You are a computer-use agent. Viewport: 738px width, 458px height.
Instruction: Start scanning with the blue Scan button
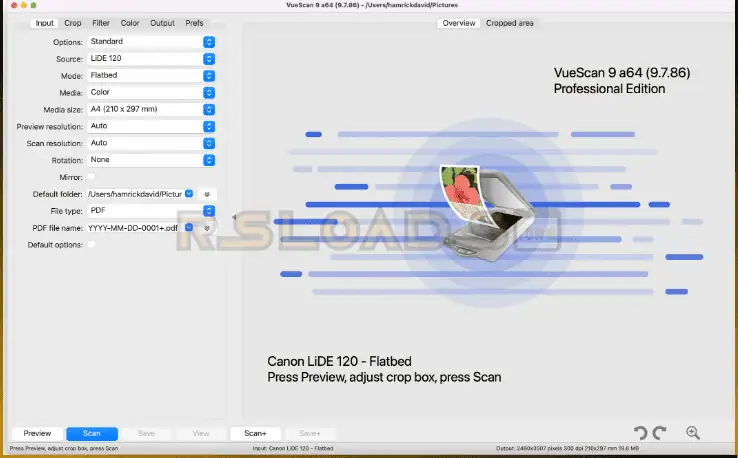tap(92, 433)
